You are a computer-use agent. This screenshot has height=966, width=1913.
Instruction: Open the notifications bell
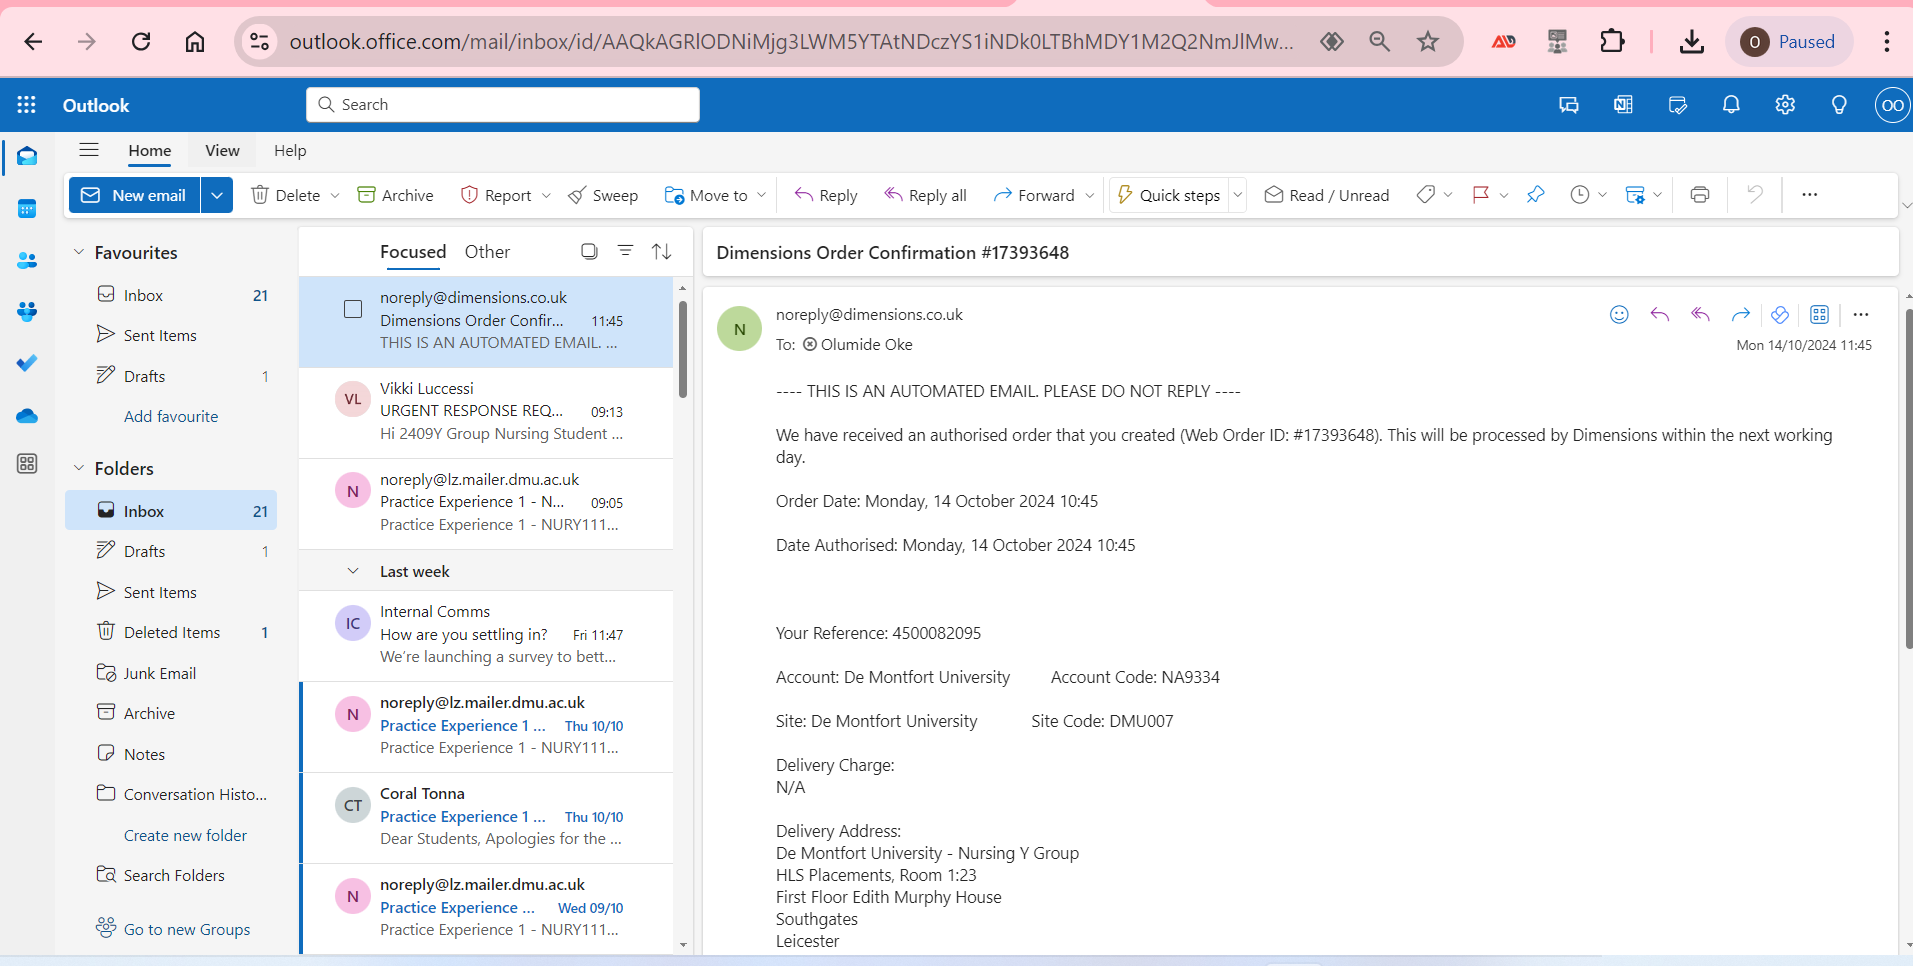(x=1731, y=105)
